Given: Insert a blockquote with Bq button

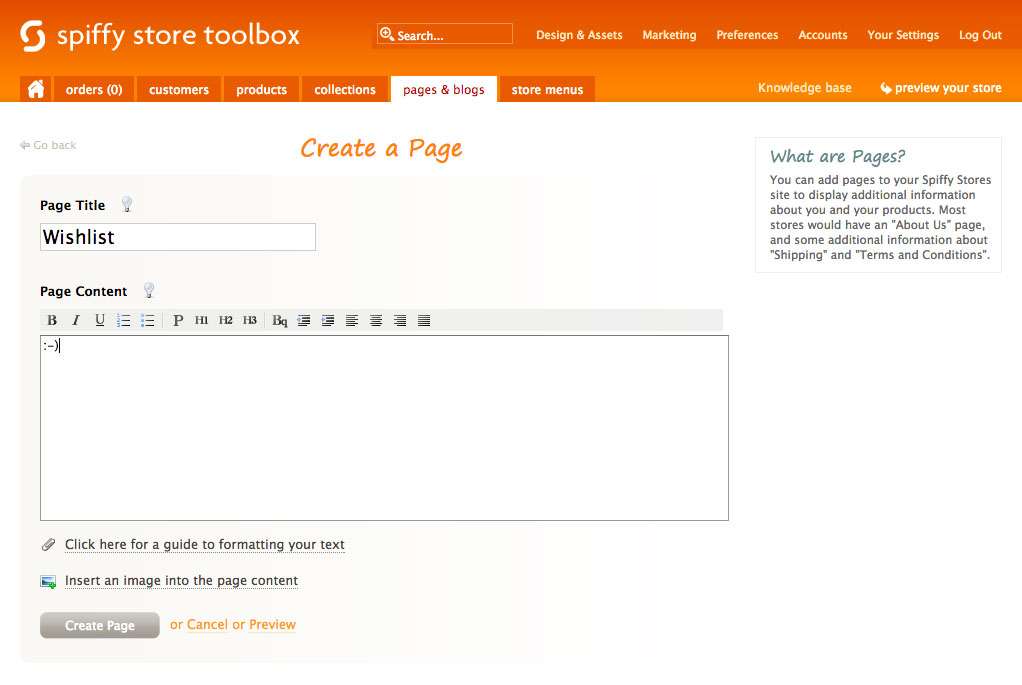Looking at the screenshot, I should click(280, 320).
